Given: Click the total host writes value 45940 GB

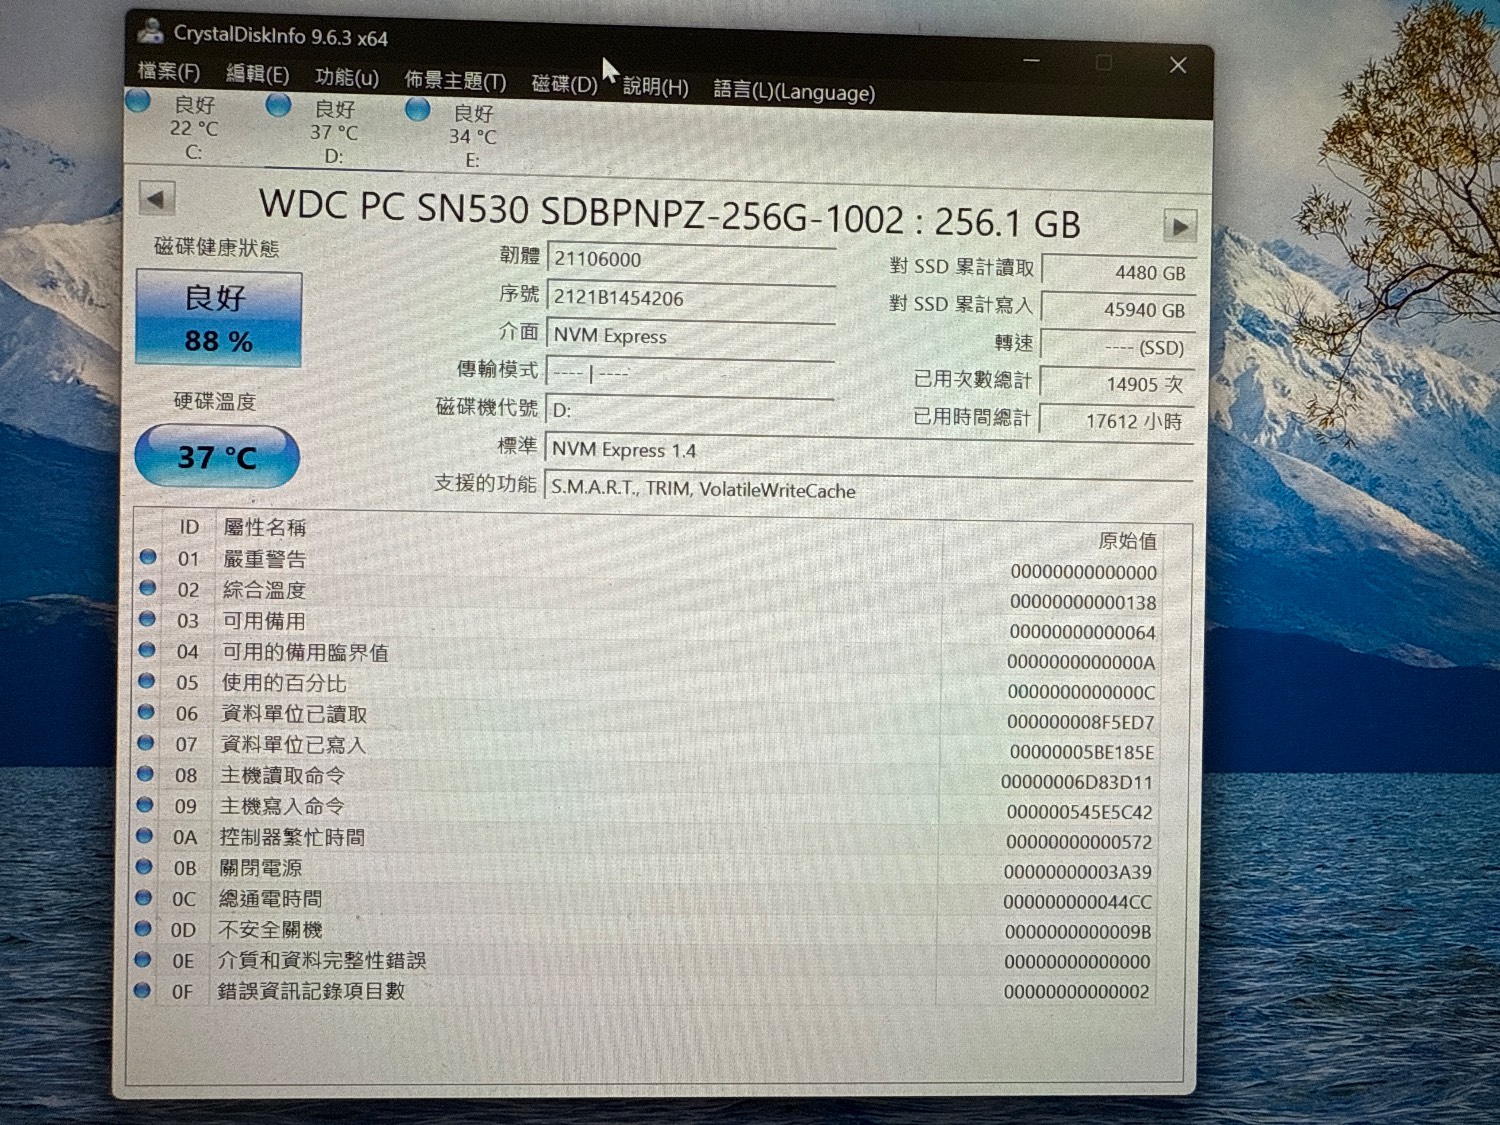Looking at the screenshot, I should pos(1118,309).
